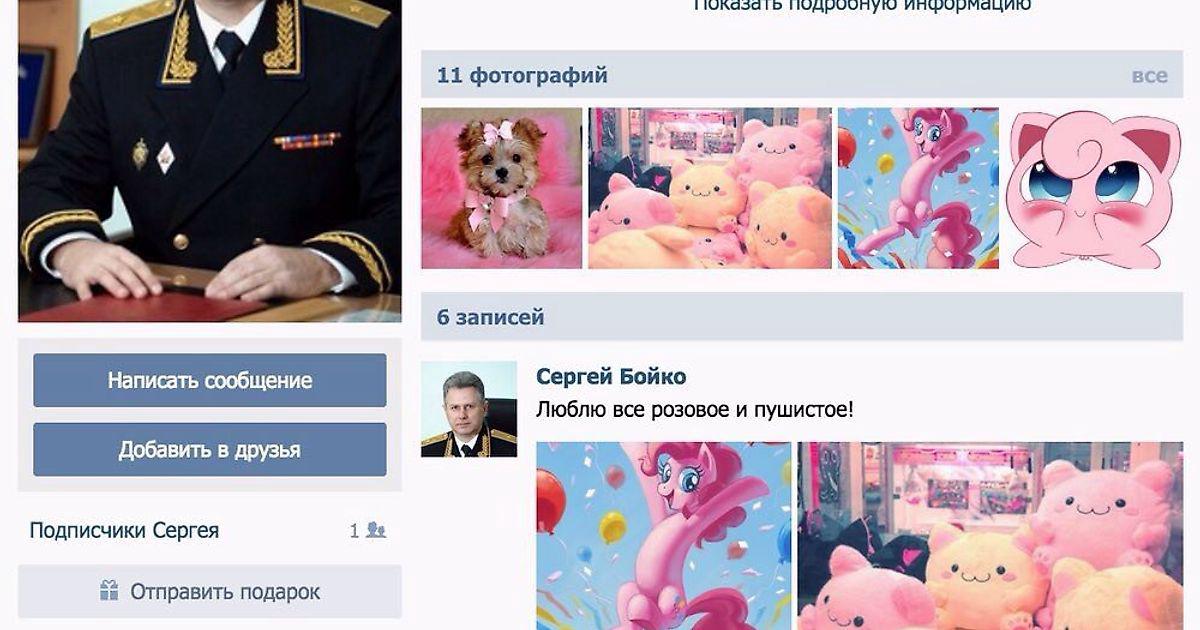Open the puppy with pink bow photo
The image size is (1200, 630).
click(501, 188)
